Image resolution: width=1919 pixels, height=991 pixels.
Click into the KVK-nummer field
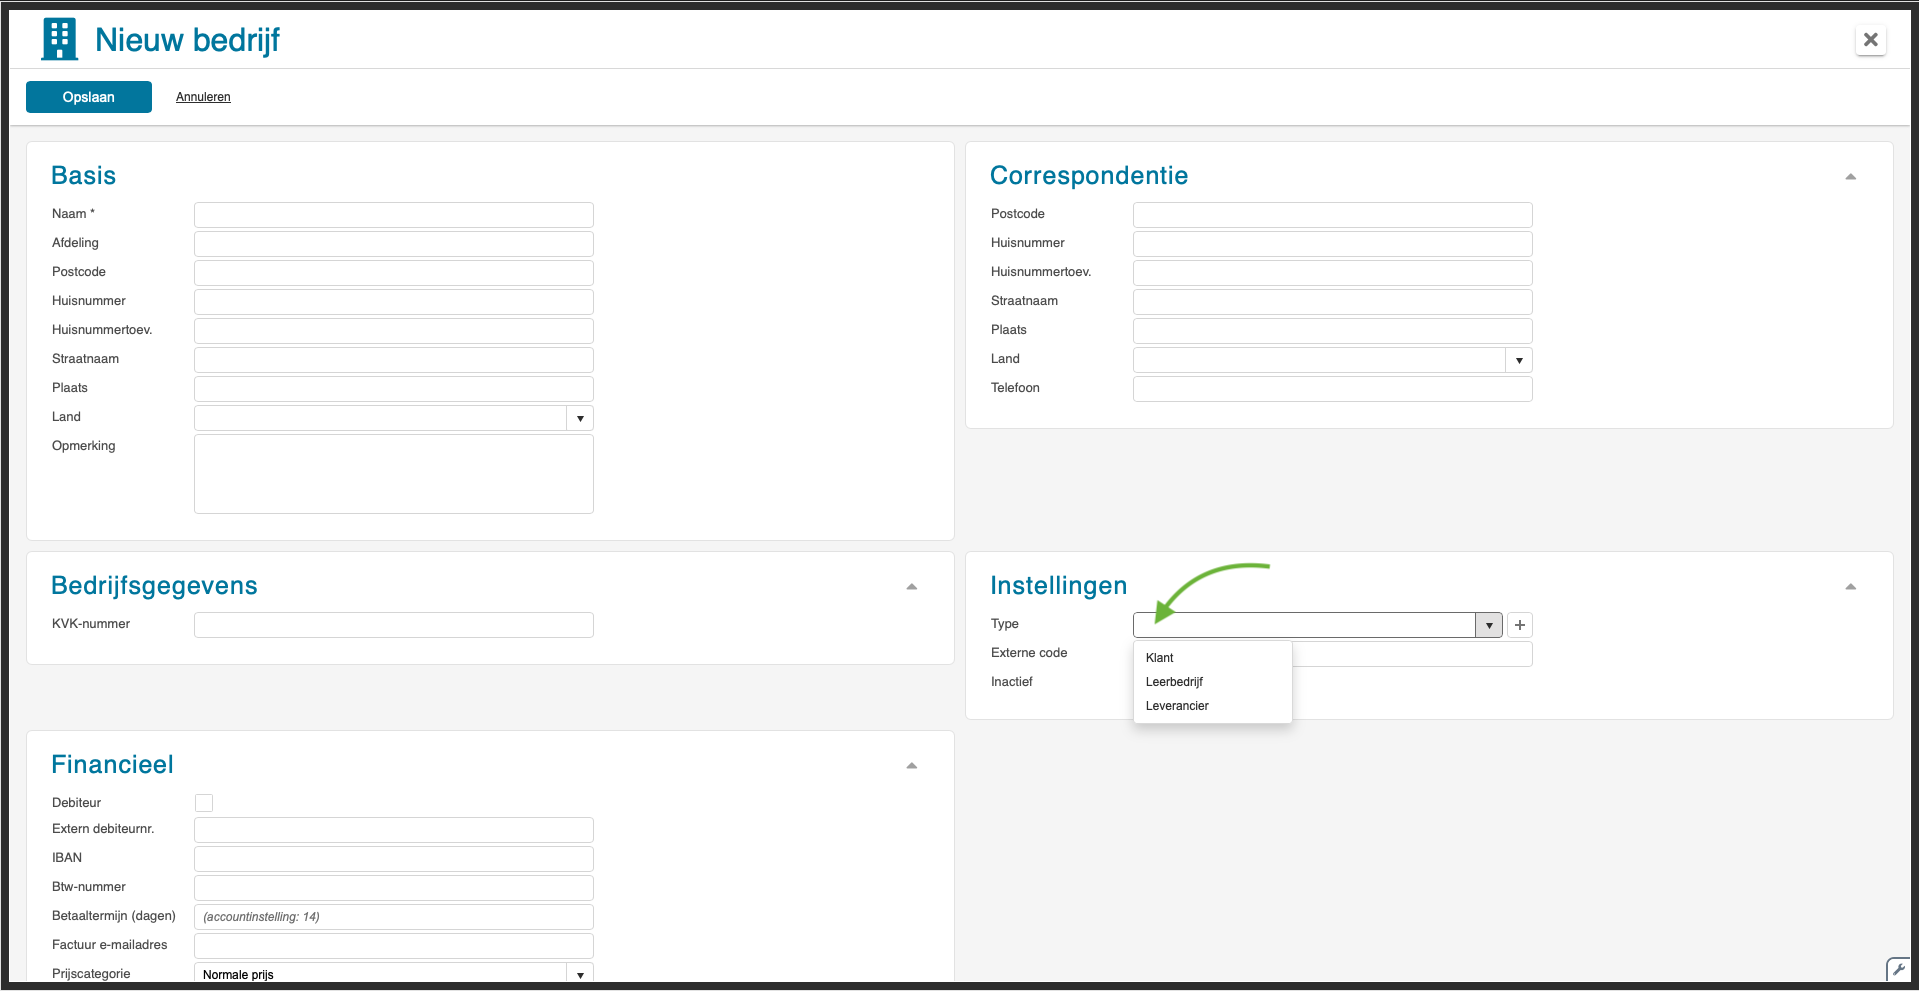(393, 625)
